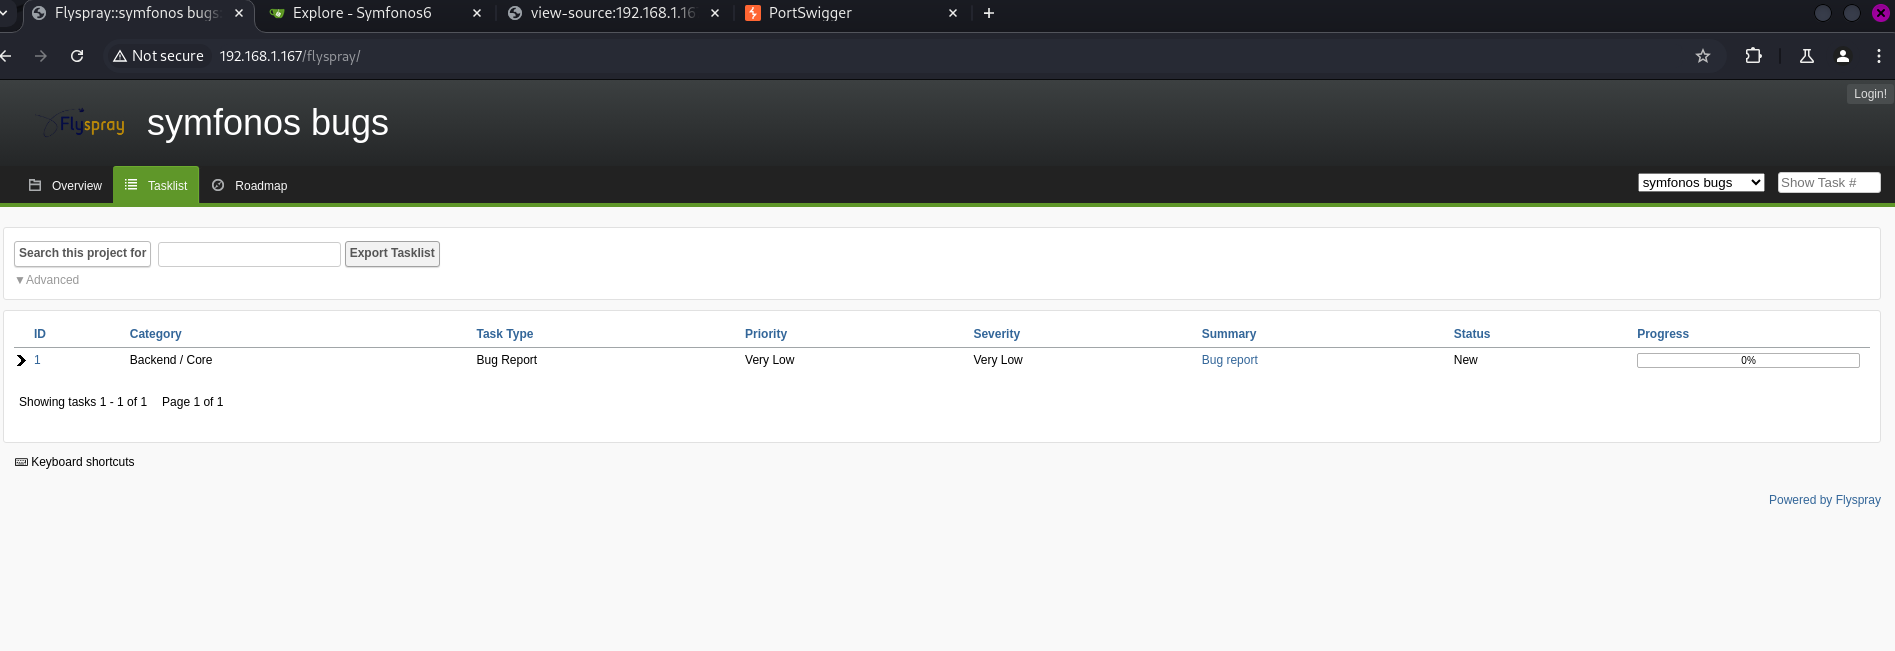This screenshot has width=1895, height=651.
Task: Switch to the Overview tab
Action: [65, 186]
